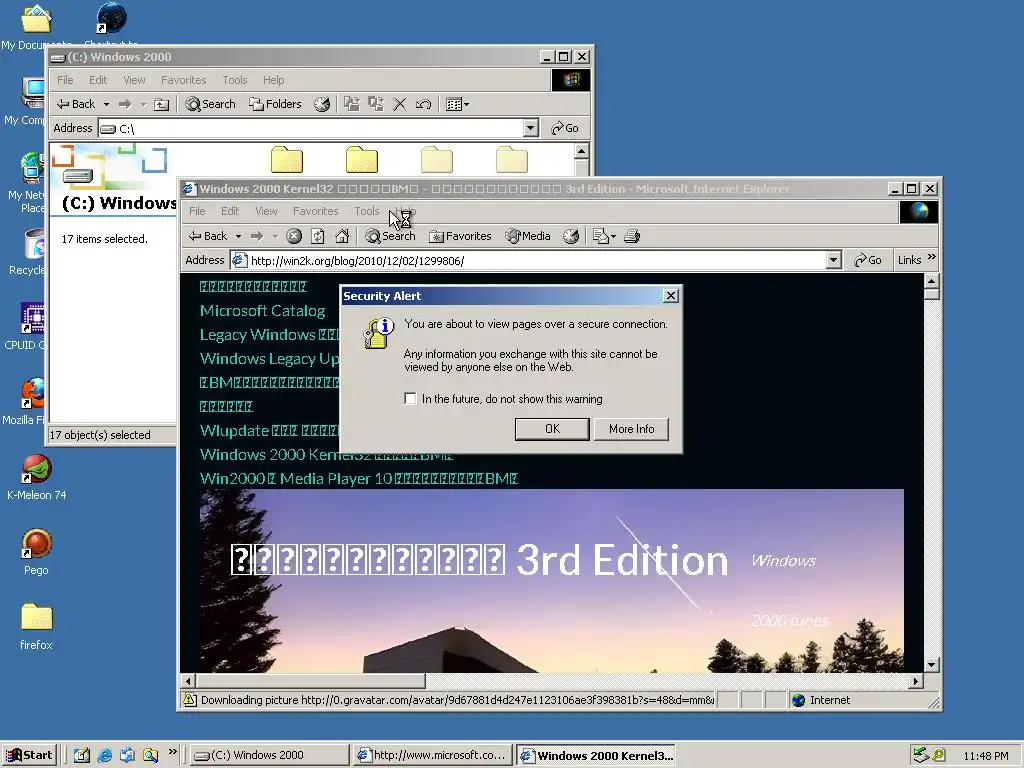
Task: Click Mail icon in Internet Explorer toolbar
Action: [x=600, y=236]
